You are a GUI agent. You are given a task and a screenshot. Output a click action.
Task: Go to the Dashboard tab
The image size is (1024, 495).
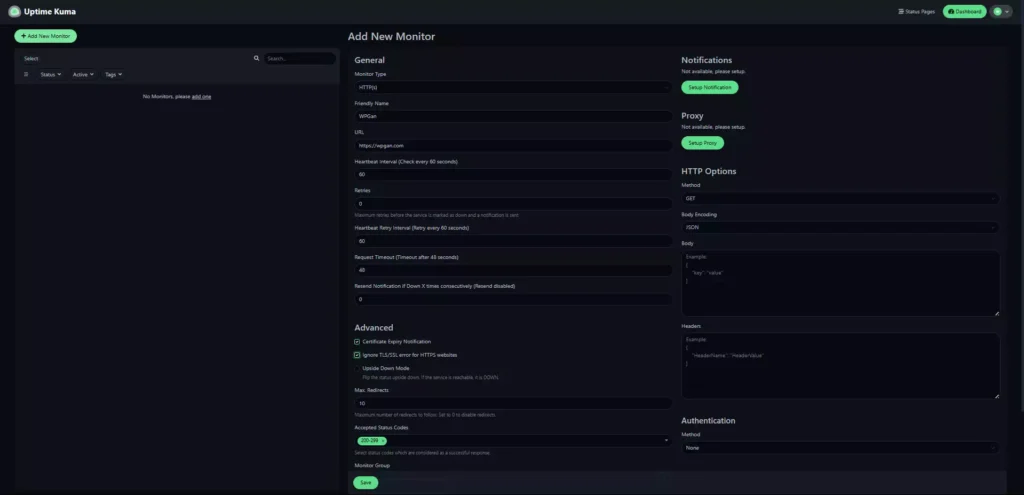point(965,11)
